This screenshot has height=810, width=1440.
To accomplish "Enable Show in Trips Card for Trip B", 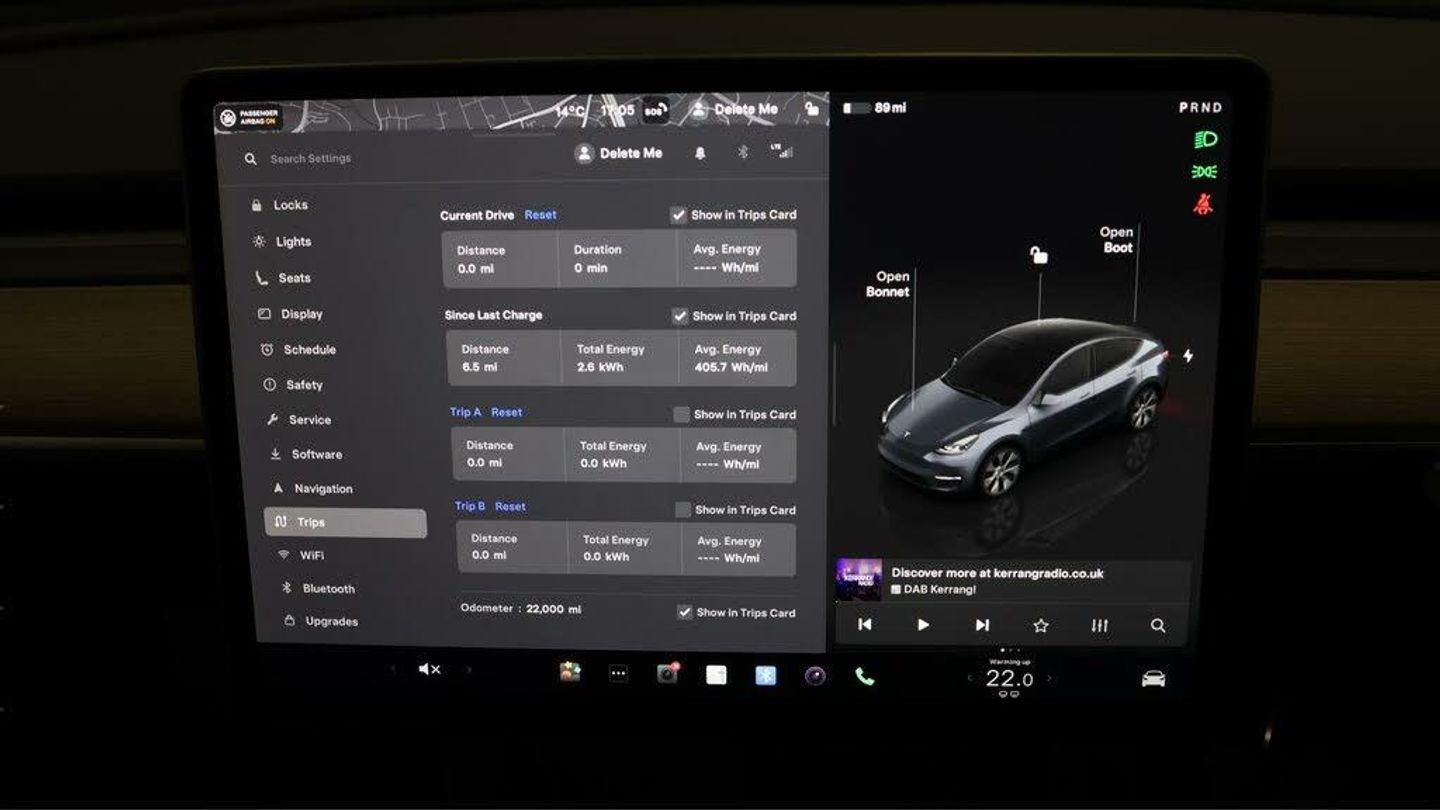I will (x=683, y=510).
